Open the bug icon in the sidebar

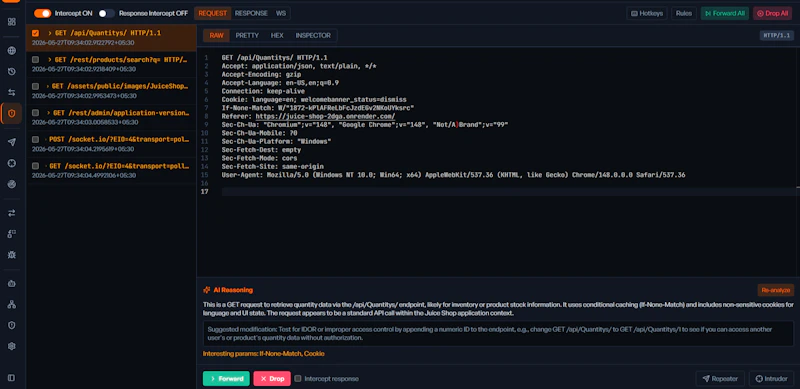tap(11, 254)
